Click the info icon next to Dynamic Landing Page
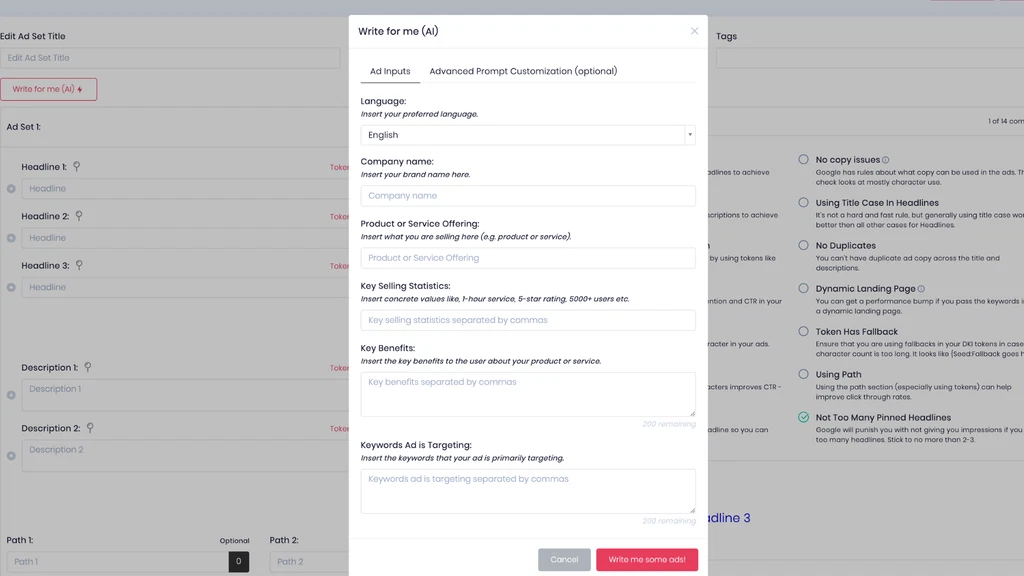 (x=921, y=289)
